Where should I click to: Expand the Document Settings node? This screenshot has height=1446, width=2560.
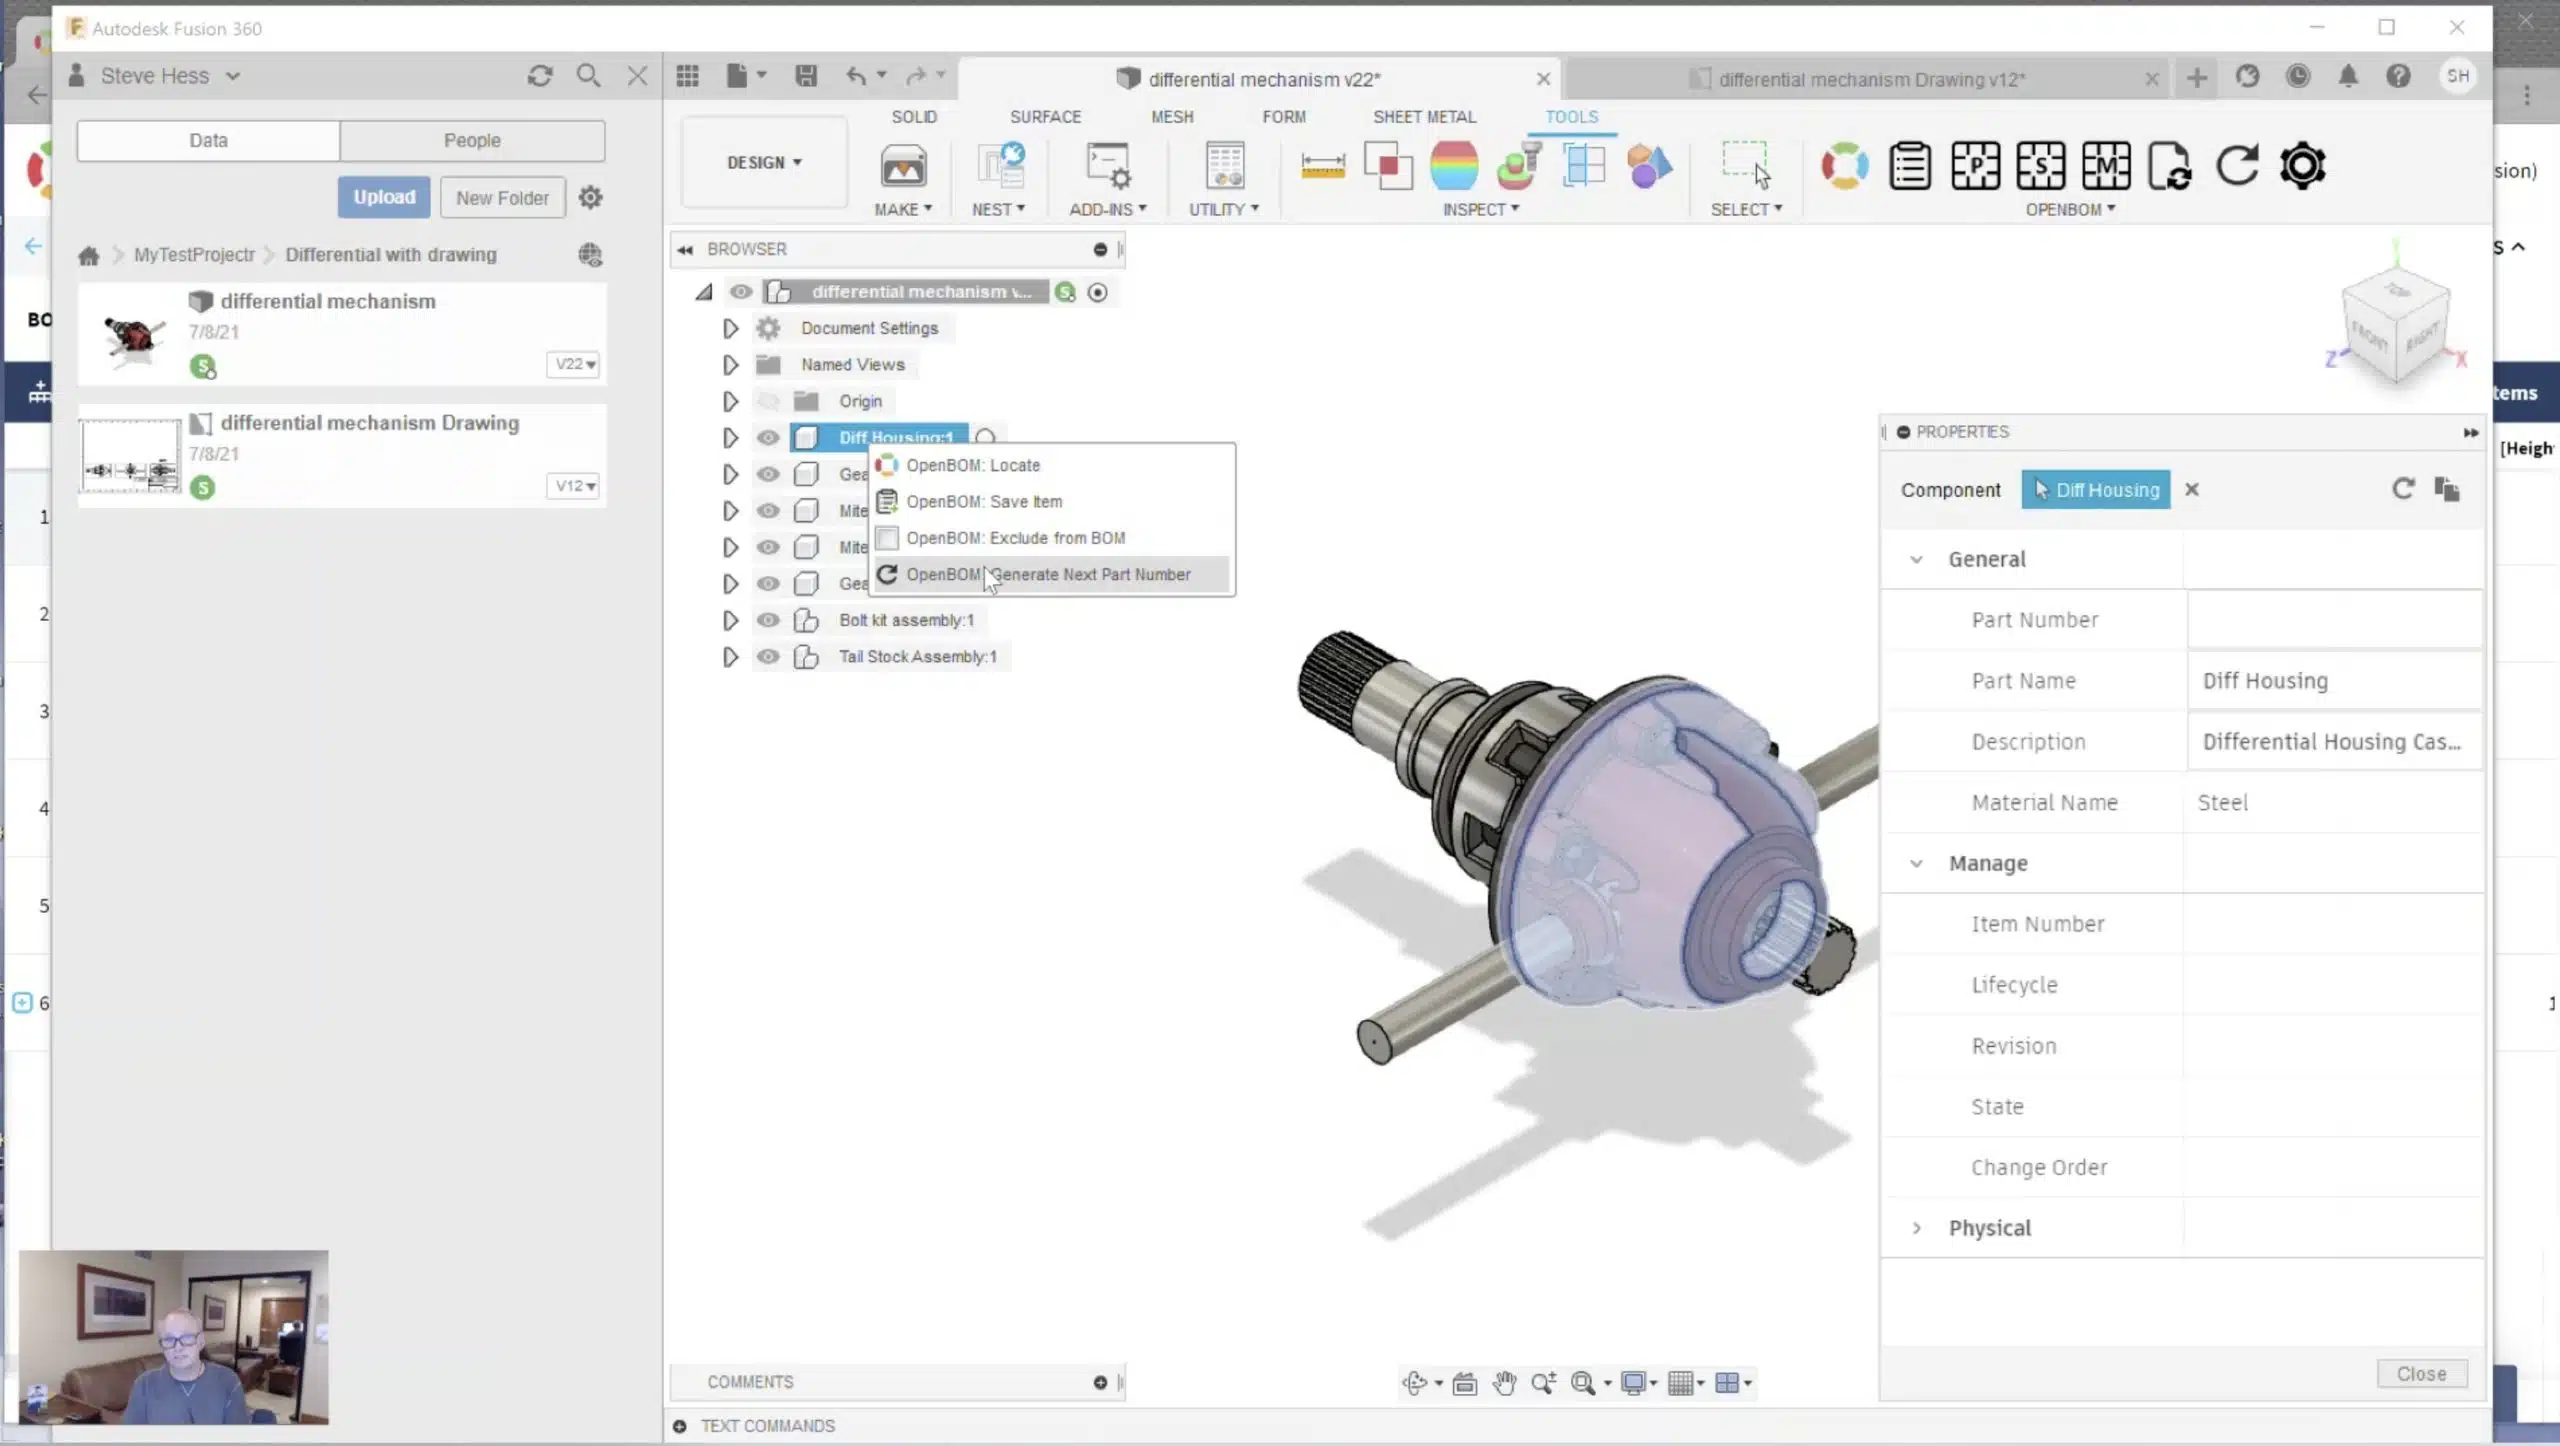(731, 328)
